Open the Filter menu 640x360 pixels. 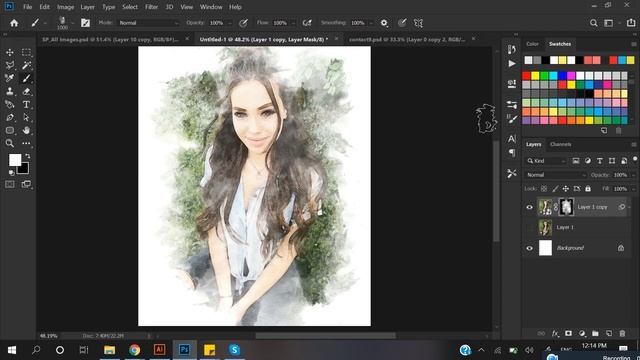coord(151,7)
